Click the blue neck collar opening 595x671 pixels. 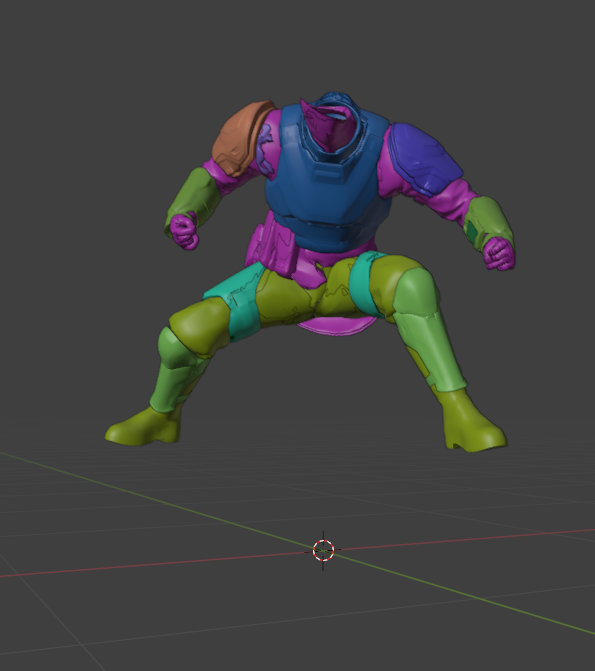[x=334, y=128]
